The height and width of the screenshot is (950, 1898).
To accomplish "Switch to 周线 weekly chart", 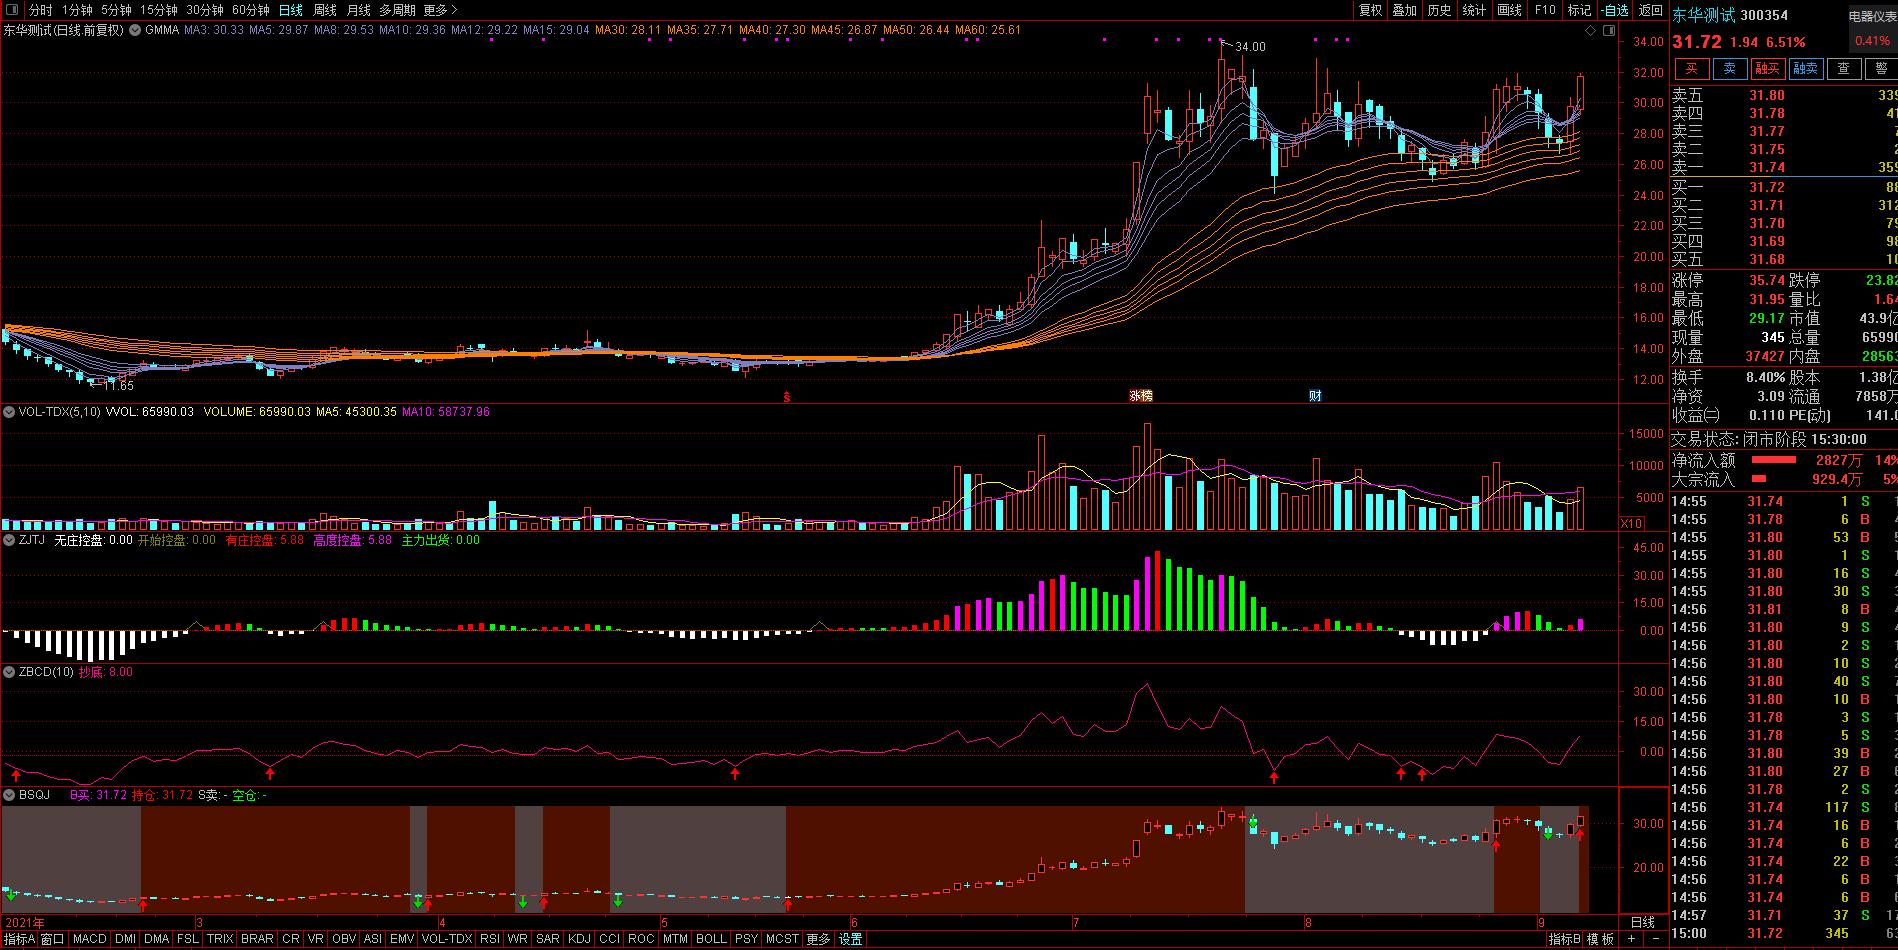I will [325, 10].
